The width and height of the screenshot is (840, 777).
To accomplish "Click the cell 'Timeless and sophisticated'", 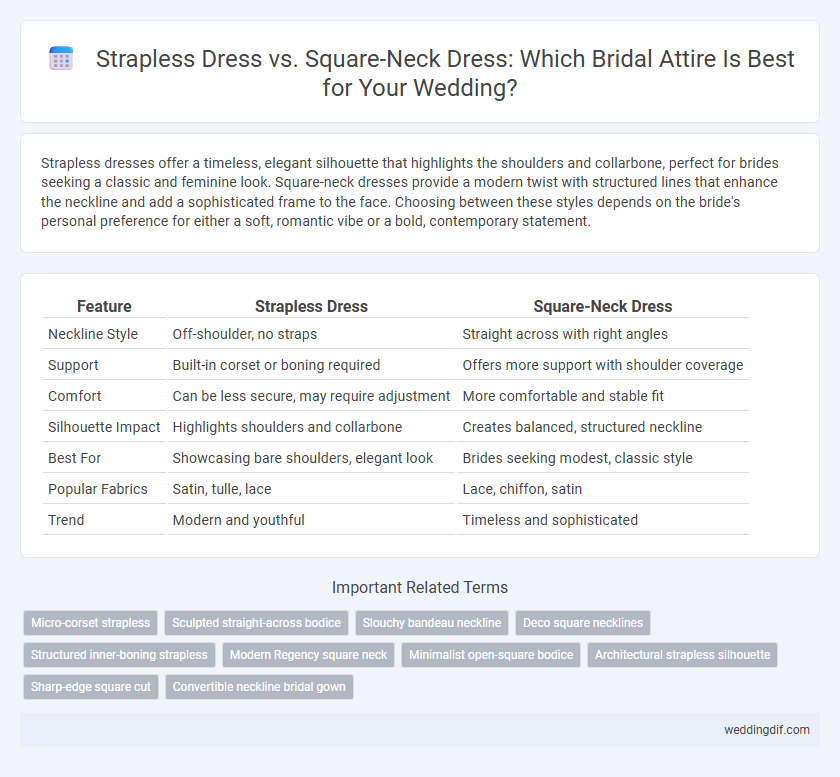I will click(x=550, y=520).
